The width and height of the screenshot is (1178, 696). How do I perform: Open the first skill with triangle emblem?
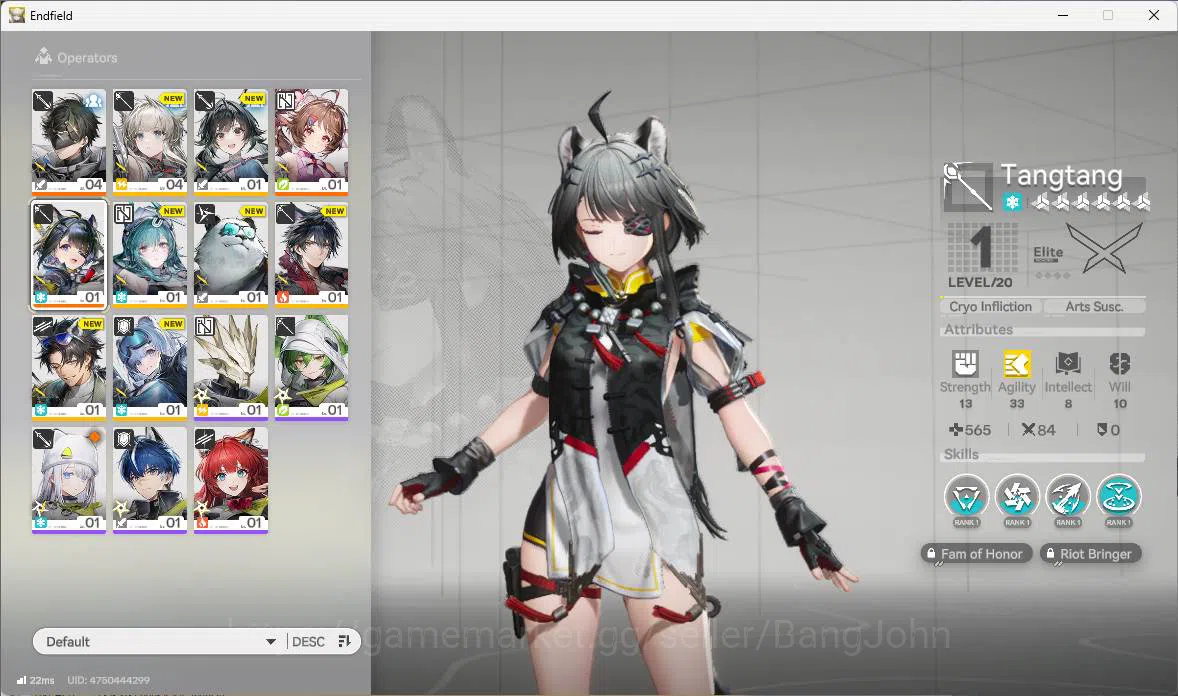tap(966, 498)
